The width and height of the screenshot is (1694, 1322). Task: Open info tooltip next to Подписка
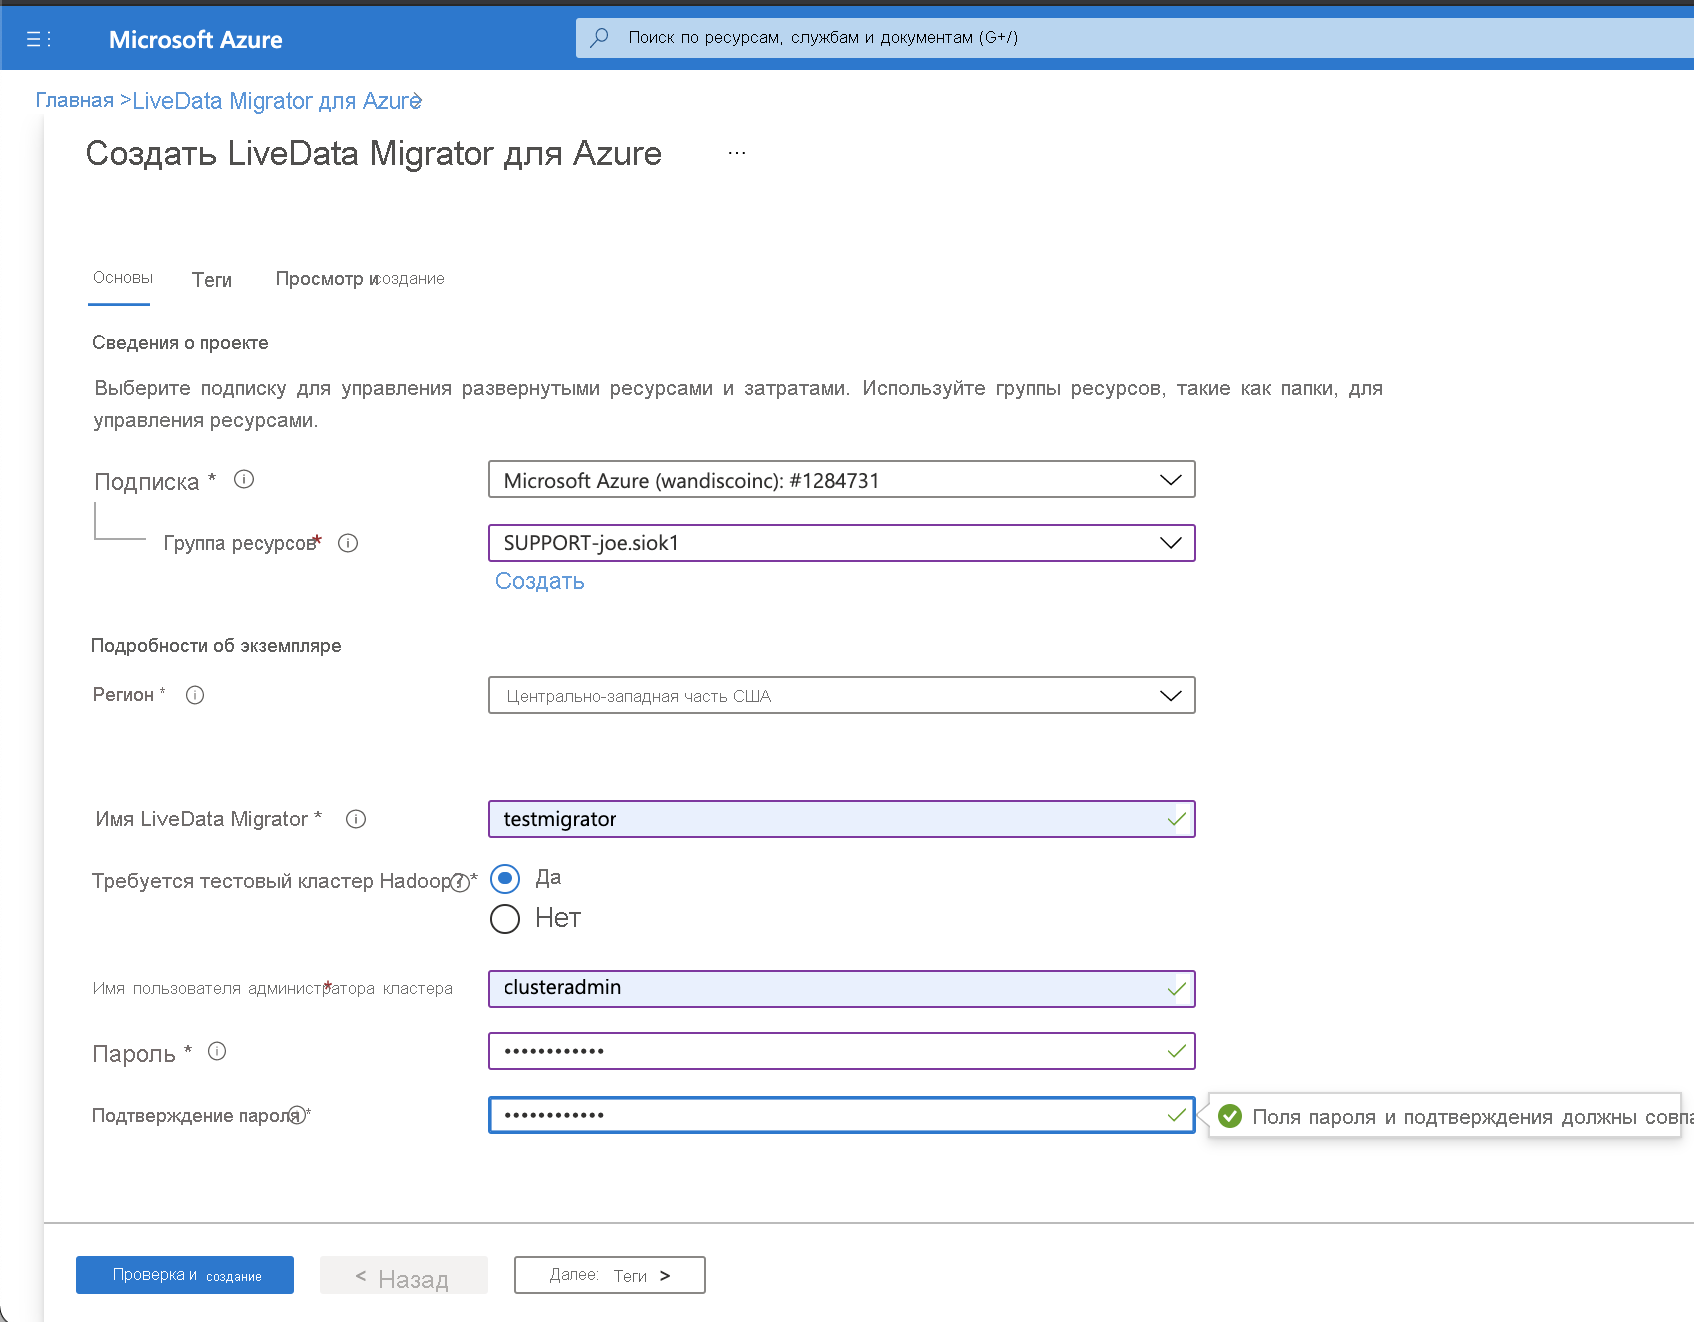[243, 479]
